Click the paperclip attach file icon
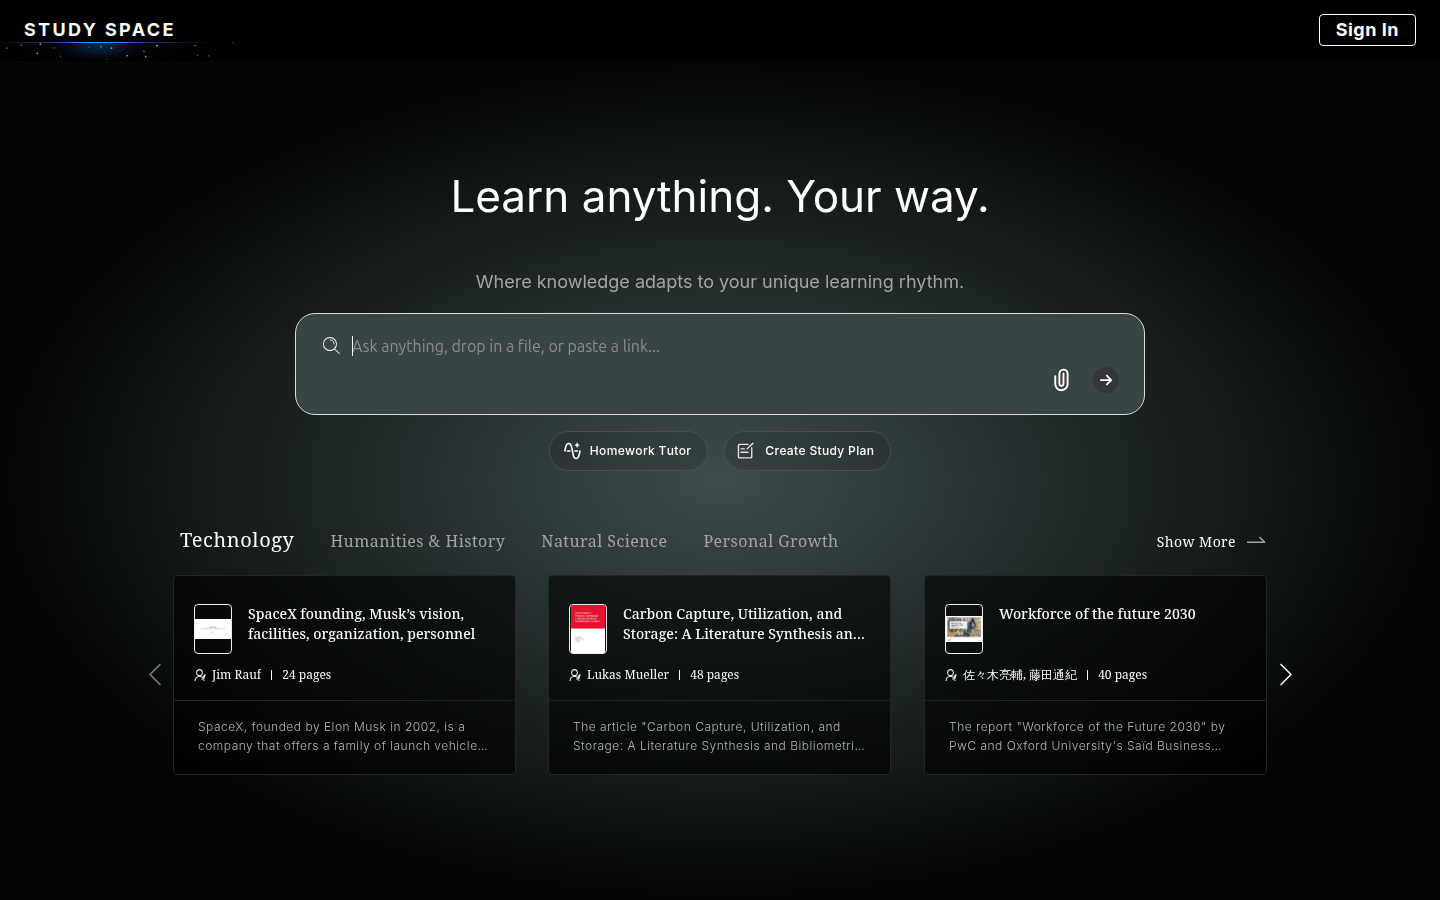Image resolution: width=1440 pixels, height=900 pixels. tap(1061, 380)
